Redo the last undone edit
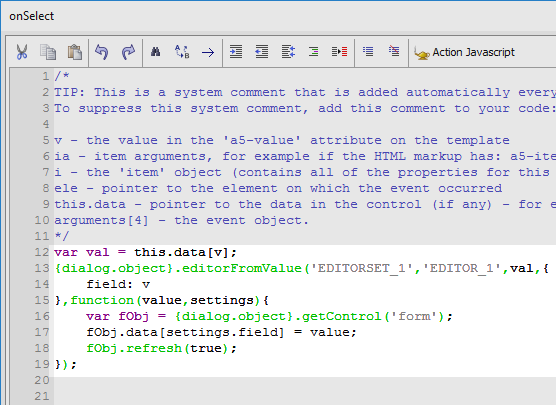 128,52
